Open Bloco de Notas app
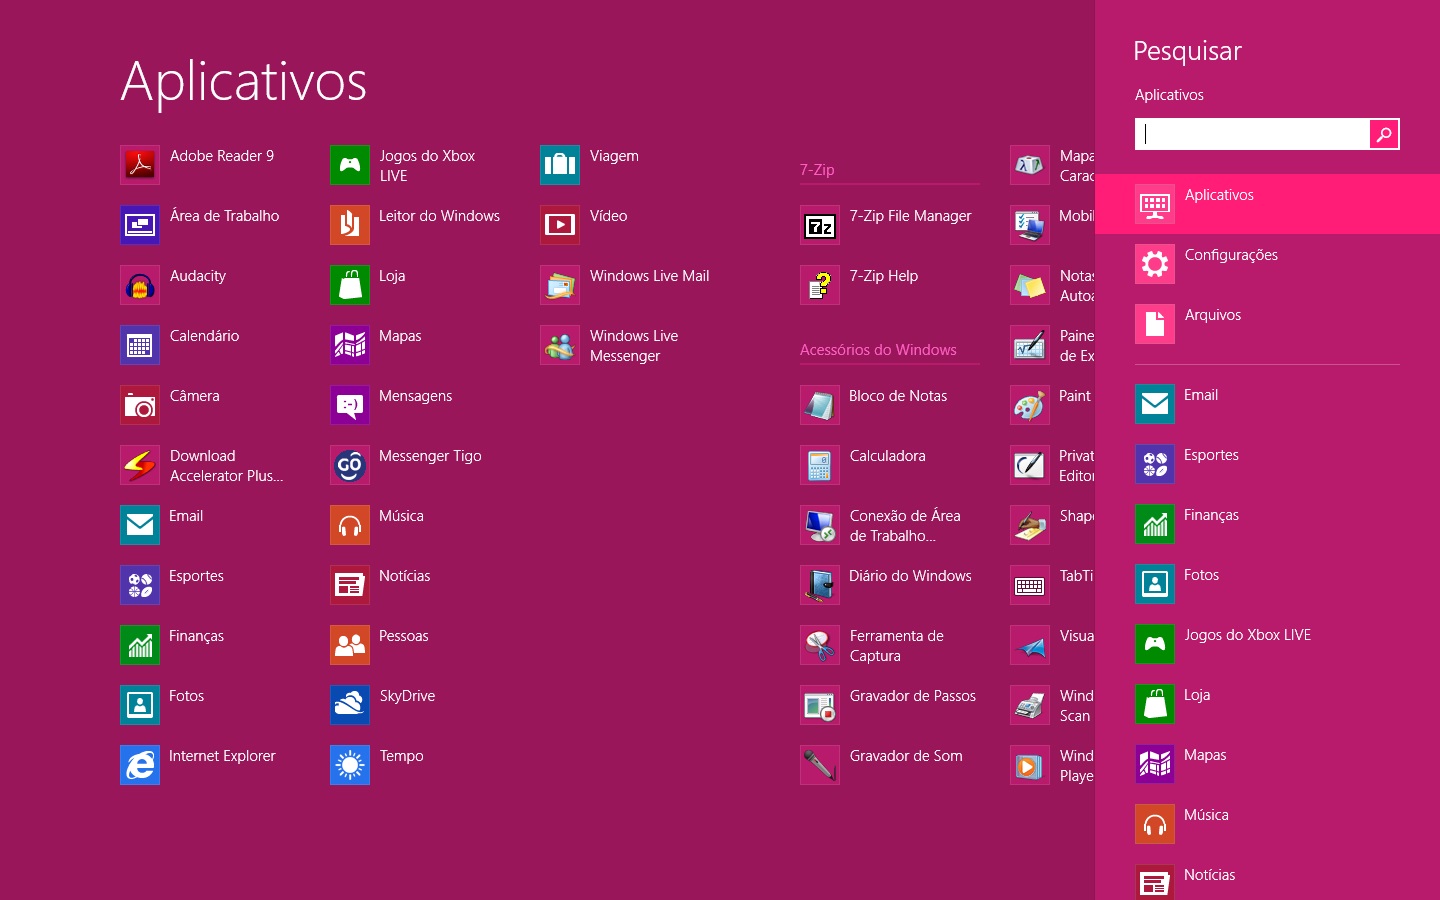 (820, 405)
